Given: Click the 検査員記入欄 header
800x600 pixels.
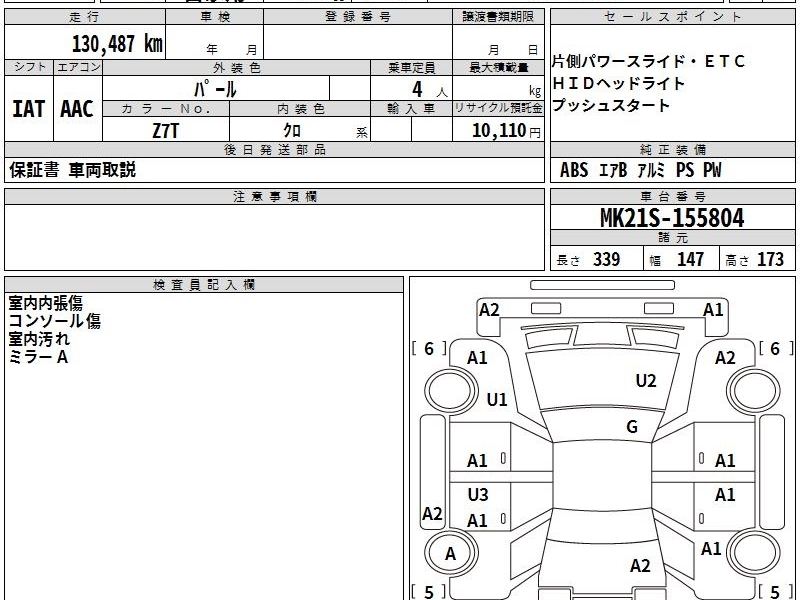Looking at the screenshot, I should 204,285.
